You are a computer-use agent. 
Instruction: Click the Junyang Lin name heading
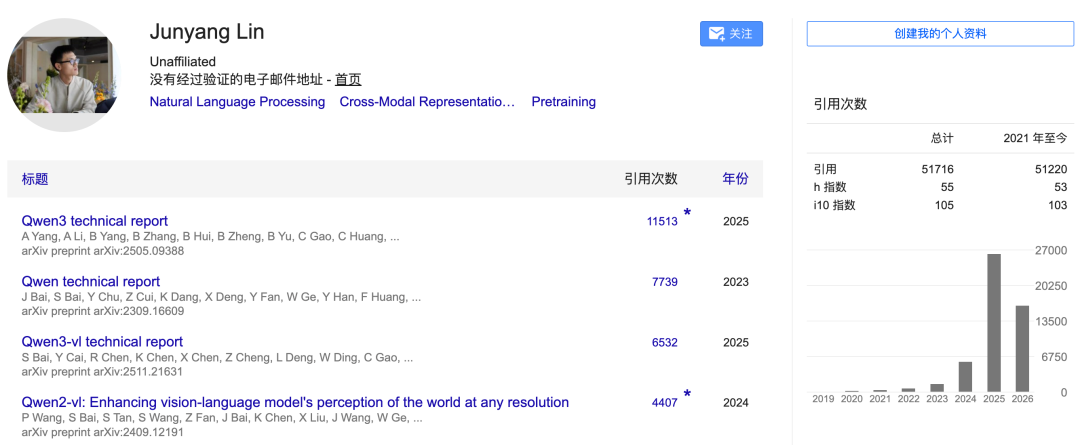(x=207, y=32)
